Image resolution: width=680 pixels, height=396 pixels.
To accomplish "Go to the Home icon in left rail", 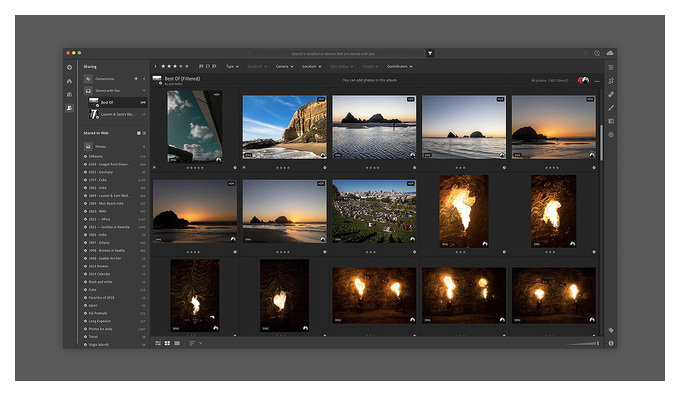I will coord(69,81).
